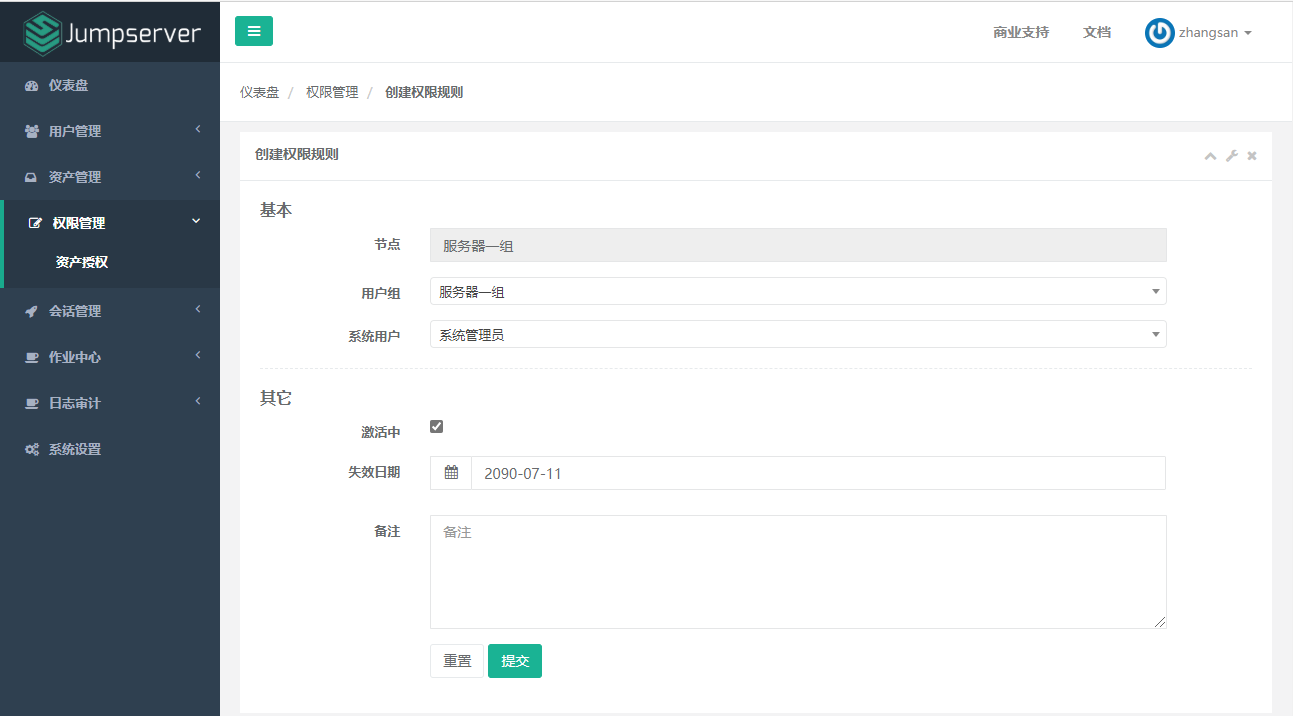The height and width of the screenshot is (716, 1293).
Task: Collapse the 创建权限规则 panel chevron
Action: (x=1210, y=156)
